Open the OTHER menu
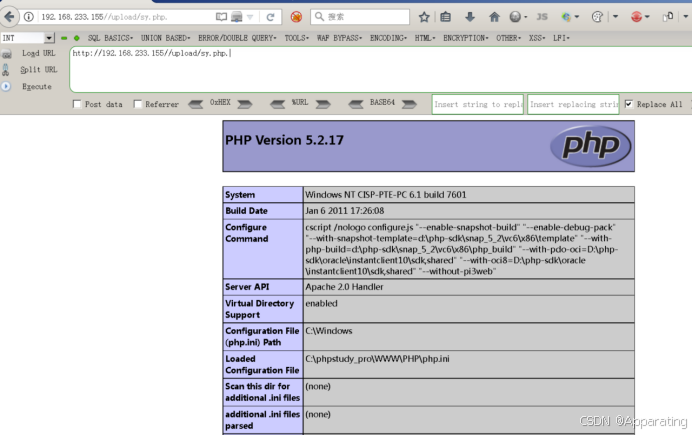This screenshot has height=435, width=692. click(508, 38)
